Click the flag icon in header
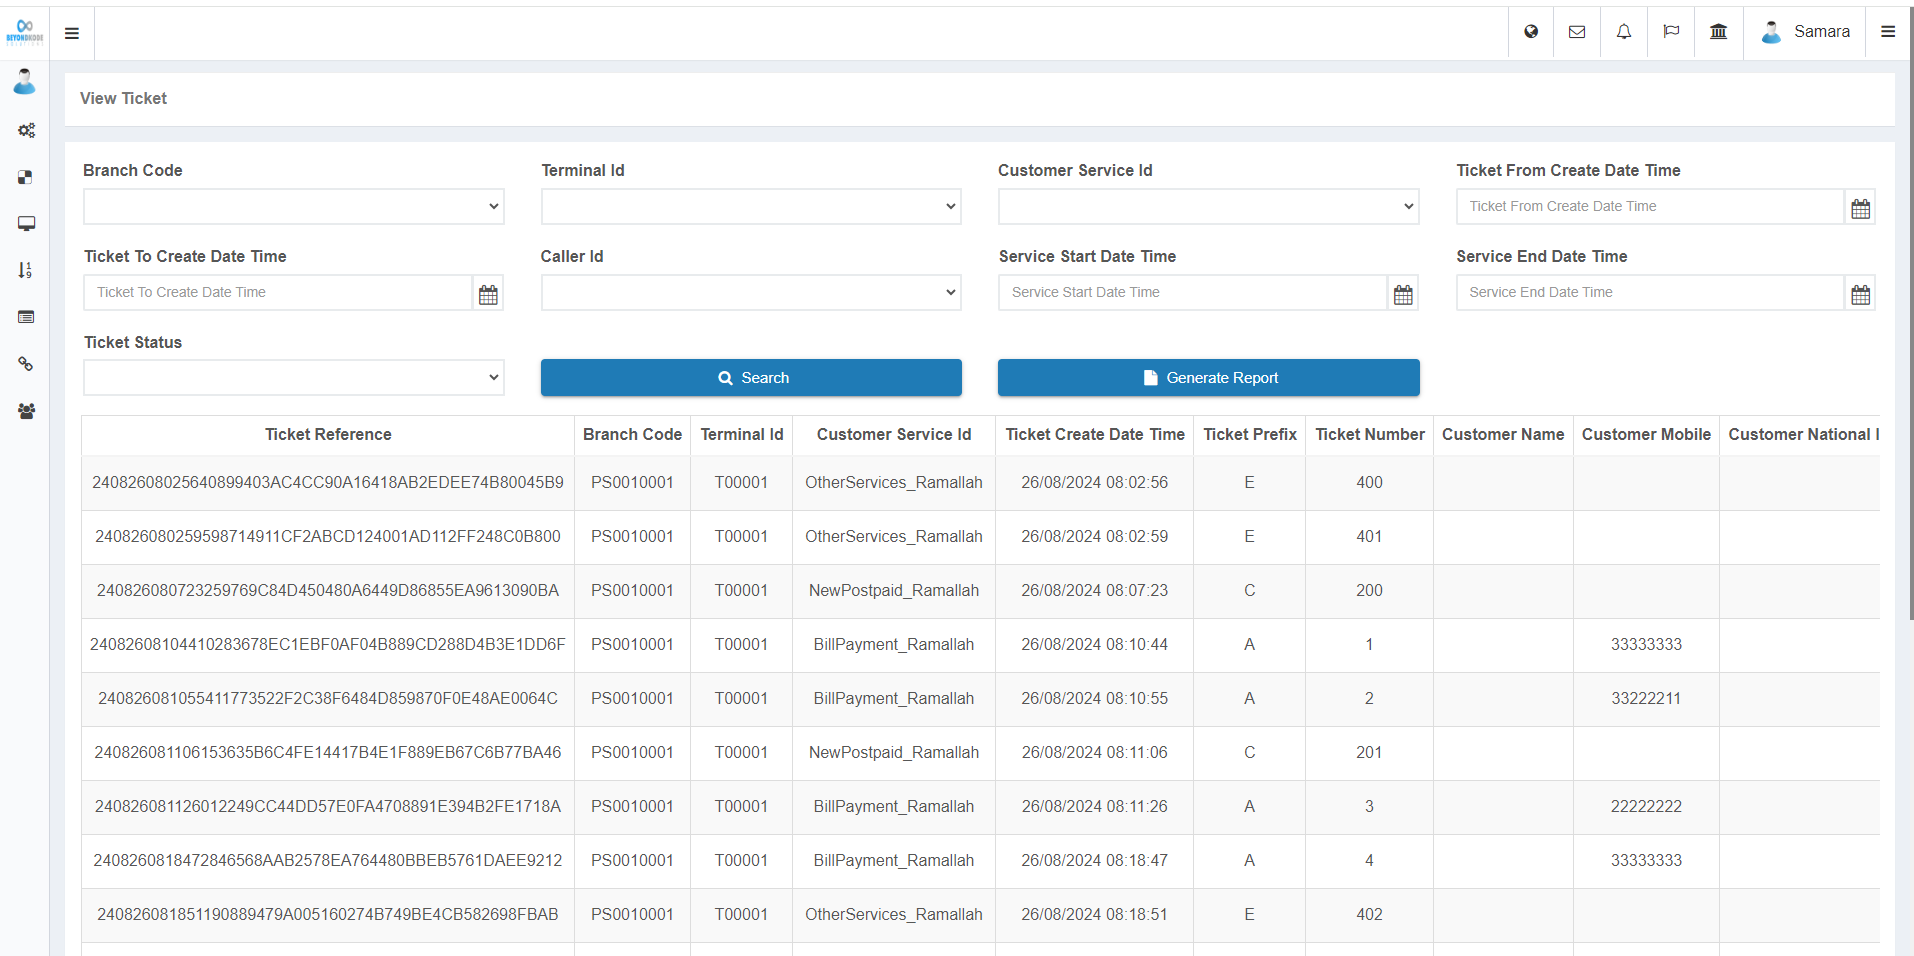The width and height of the screenshot is (1914, 956). click(1671, 32)
